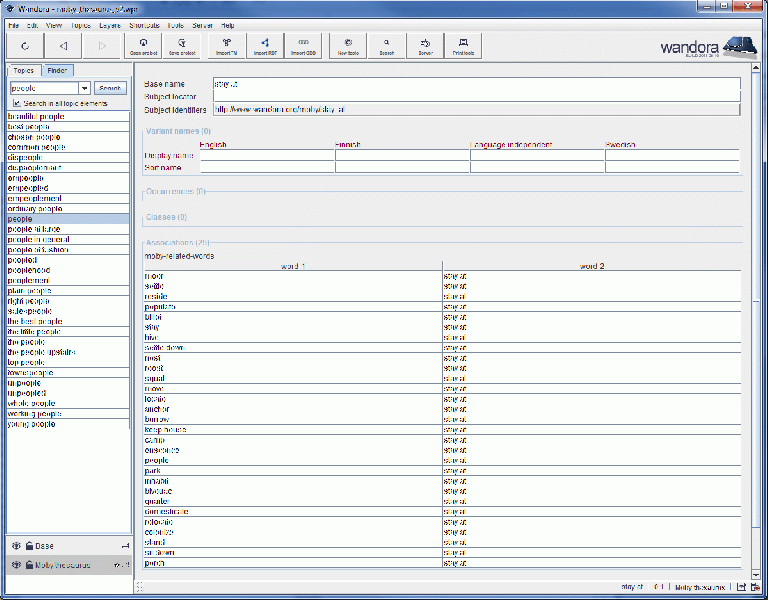The height and width of the screenshot is (600, 768).
Task: Select 'young people' in results list
Action: tap(68, 424)
